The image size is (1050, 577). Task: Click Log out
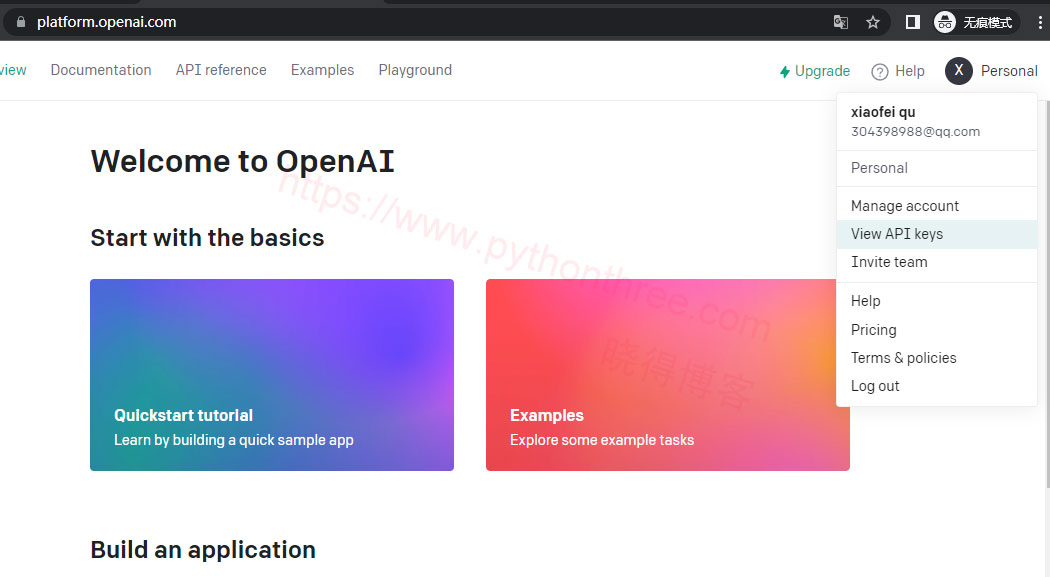tap(937, 386)
